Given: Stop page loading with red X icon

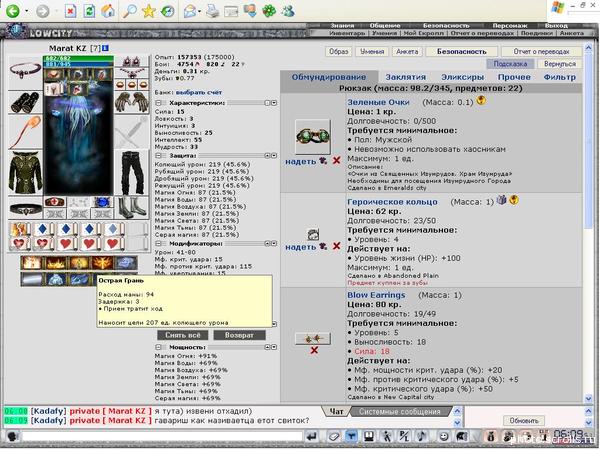Looking at the screenshot, I should pyautogui.click(x=70, y=11).
